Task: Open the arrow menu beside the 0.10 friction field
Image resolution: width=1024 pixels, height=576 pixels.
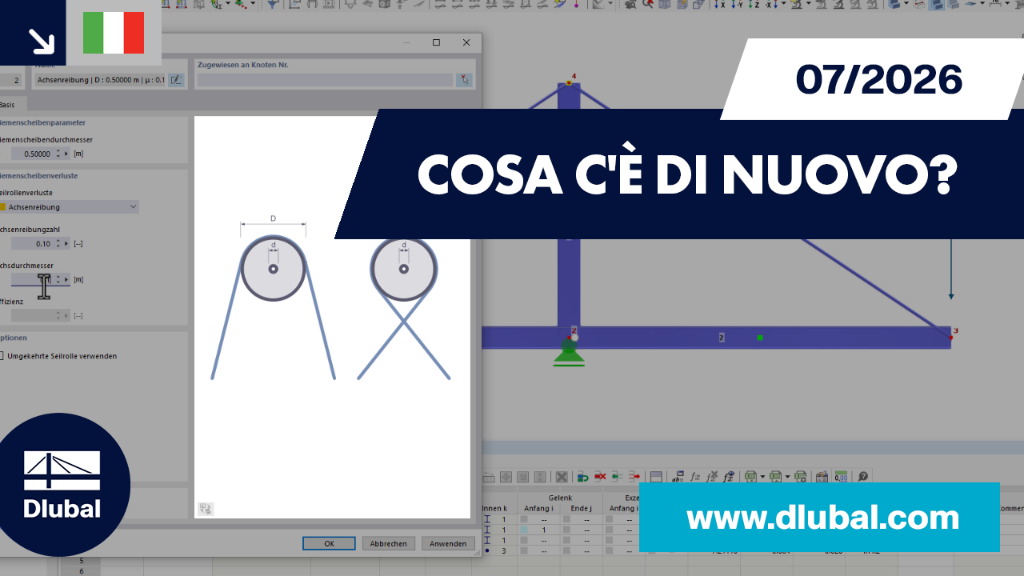Action: pos(66,244)
